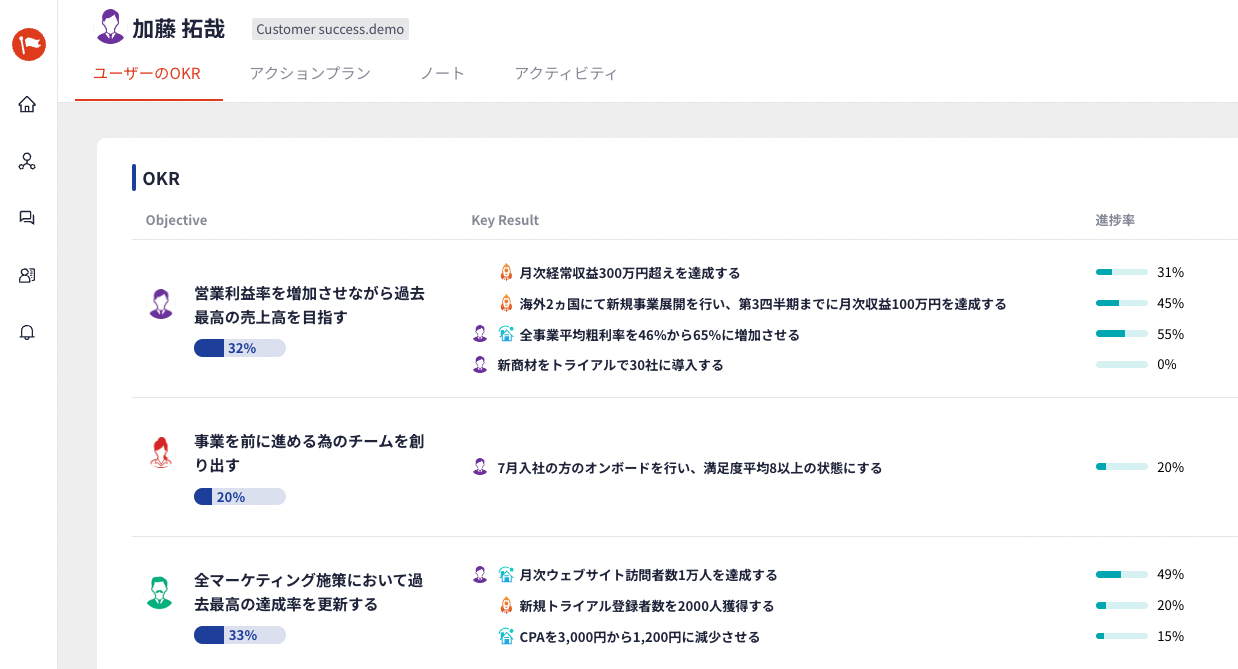Open objective 営業利益率を増加させながら過去最高の売上高を目指す
The width and height of the screenshot is (1238, 669).
(x=309, y=306)
